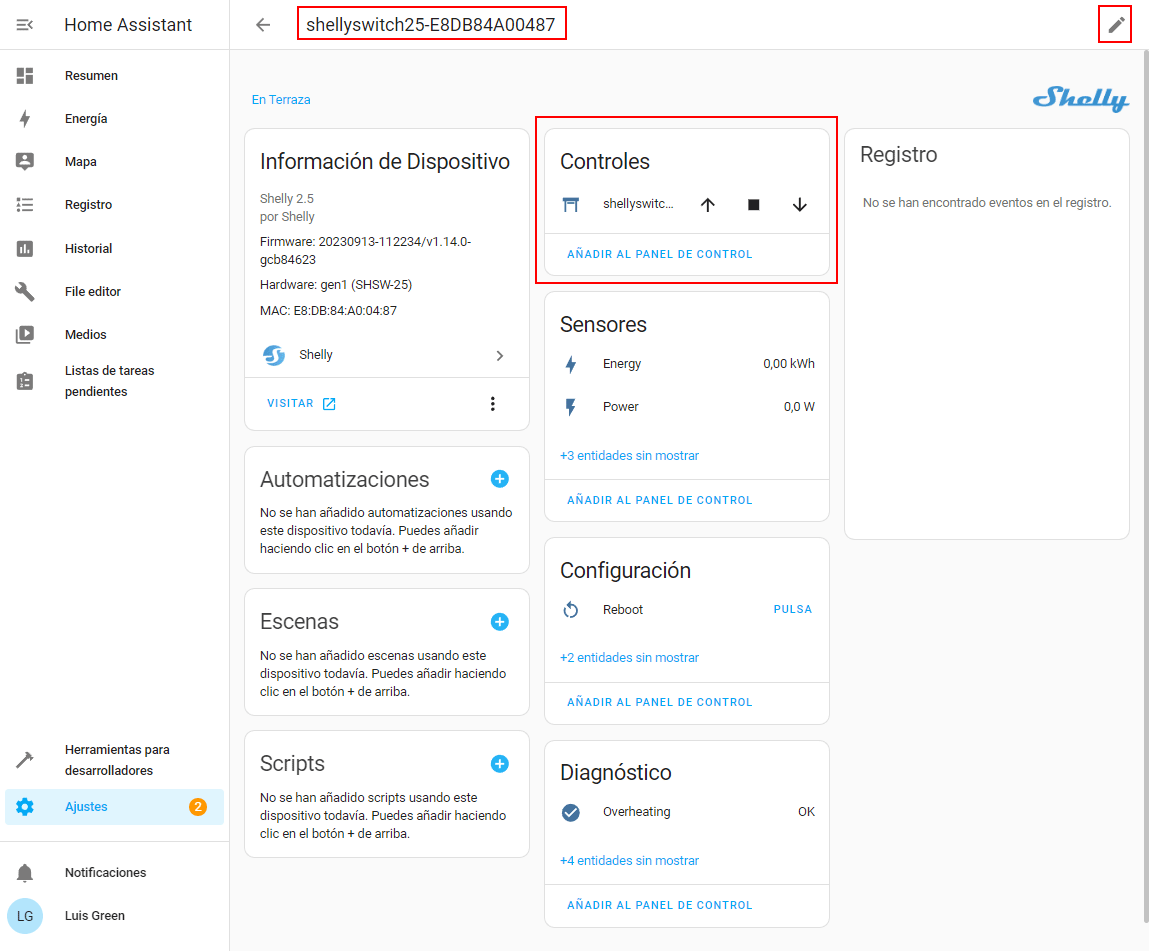Collapse the sidebar with the menu icon
This screenshot has height=951, width=1149.
click(x=25, y=25)
